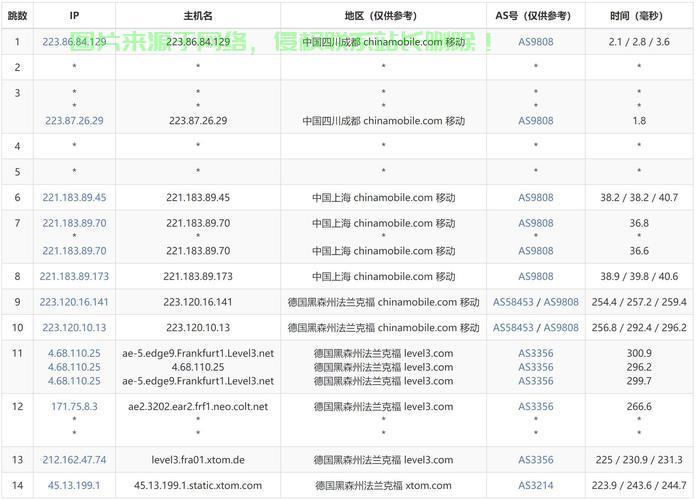Open the 212.162.47.74 IP link
Viewport: 696px width, 500px height.
(75, 459)
